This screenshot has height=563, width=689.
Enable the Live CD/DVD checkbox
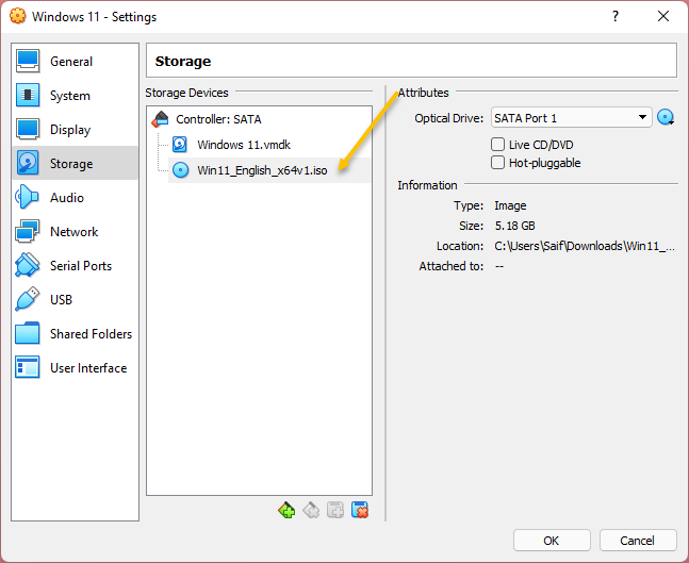click(x=497, y=144)
